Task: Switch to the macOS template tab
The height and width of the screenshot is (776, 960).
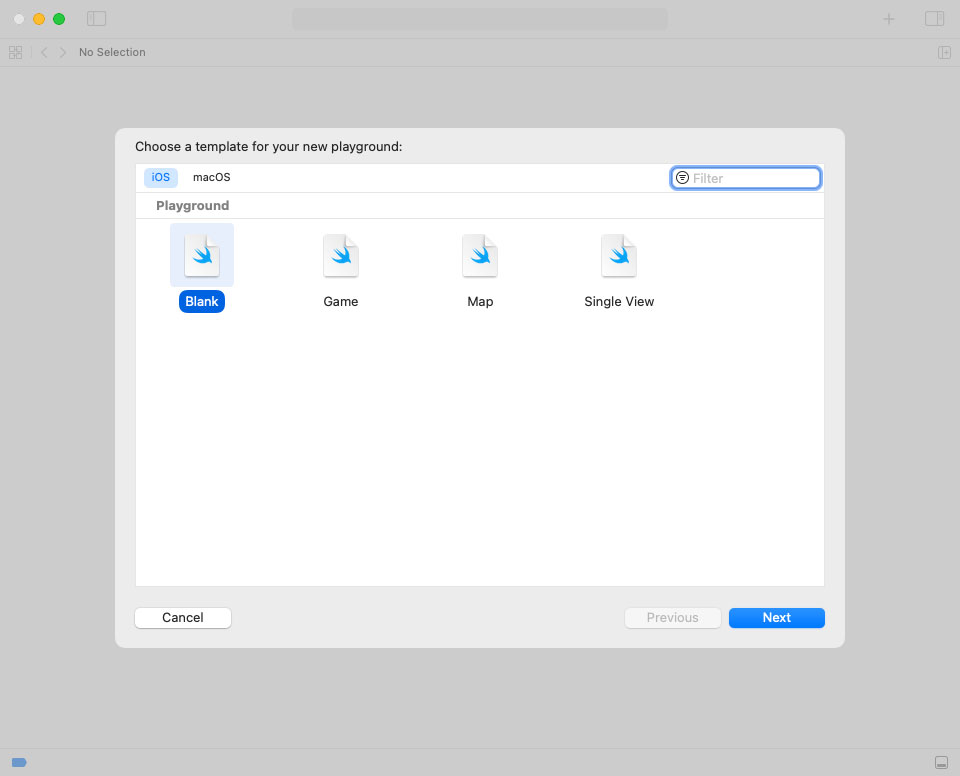Action: click(x=211, y=177)
